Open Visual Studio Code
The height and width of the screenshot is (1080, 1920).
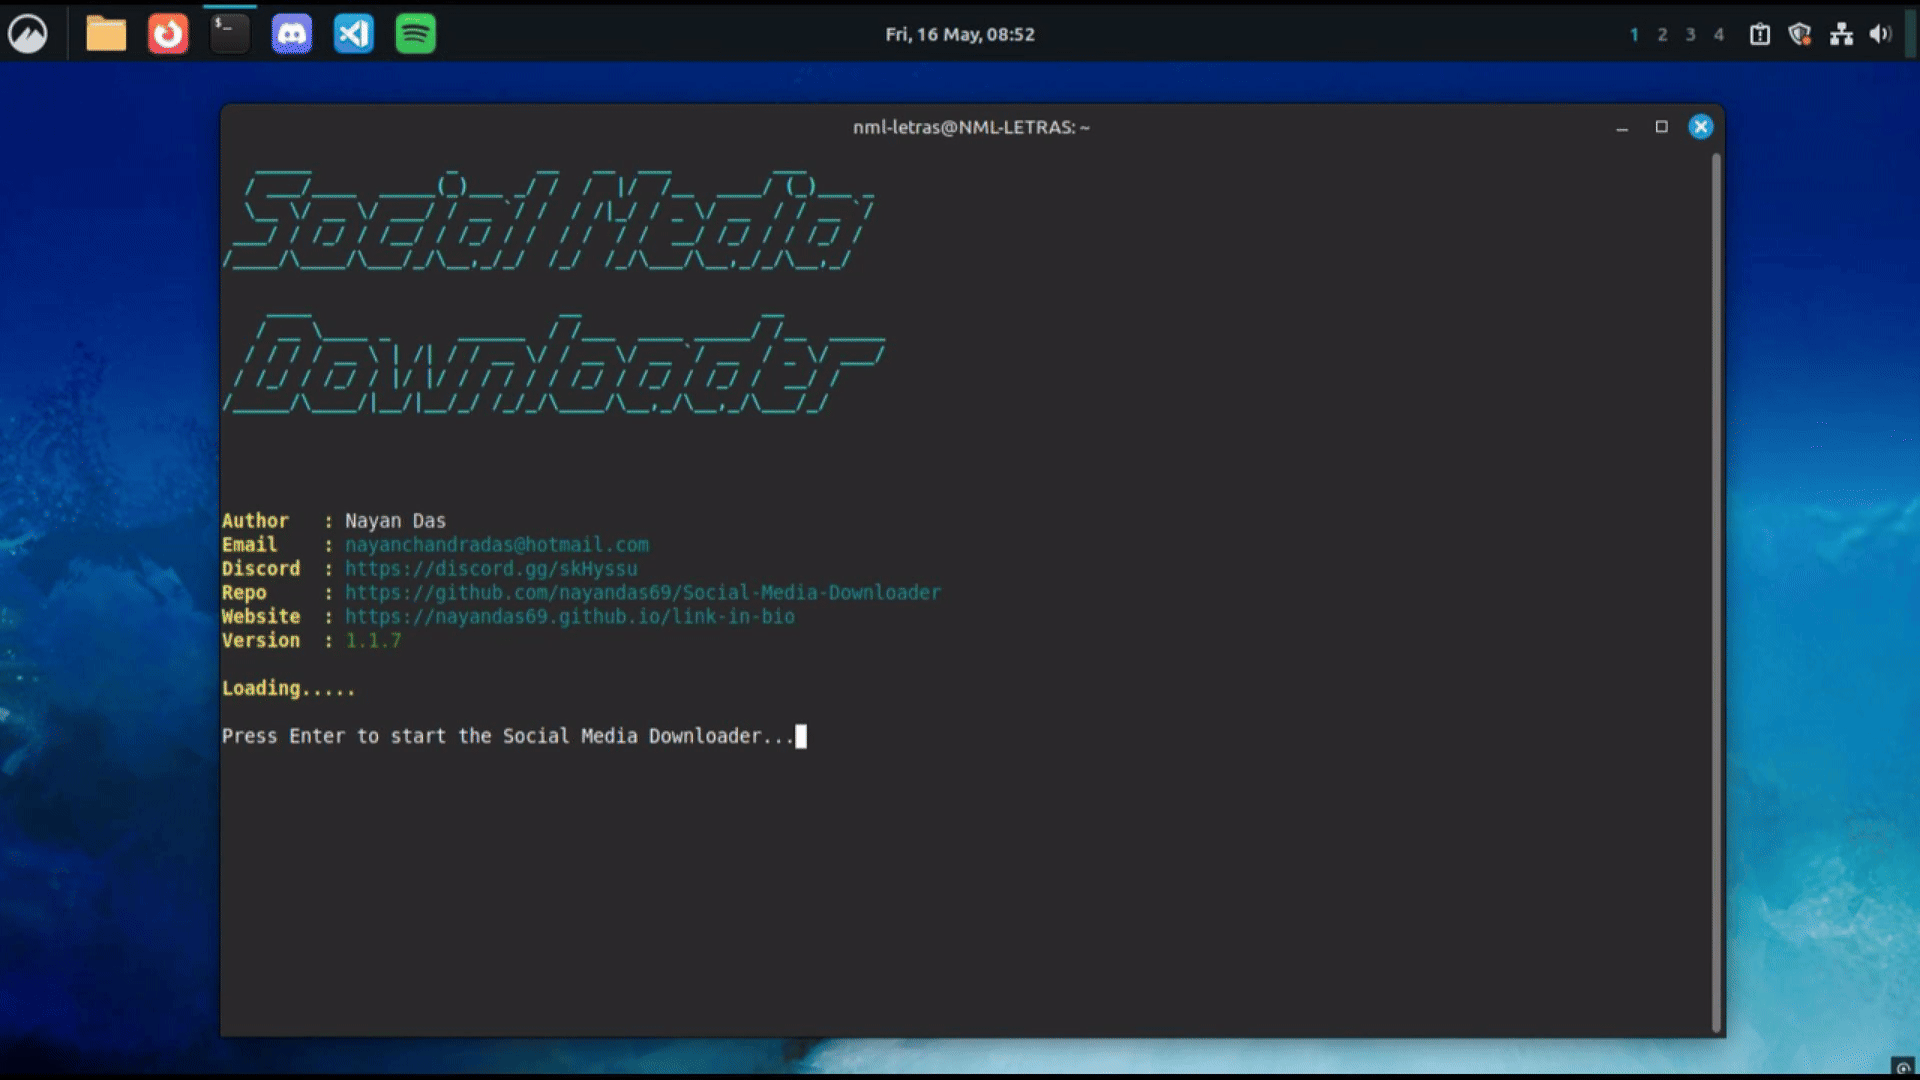point(352,33)
